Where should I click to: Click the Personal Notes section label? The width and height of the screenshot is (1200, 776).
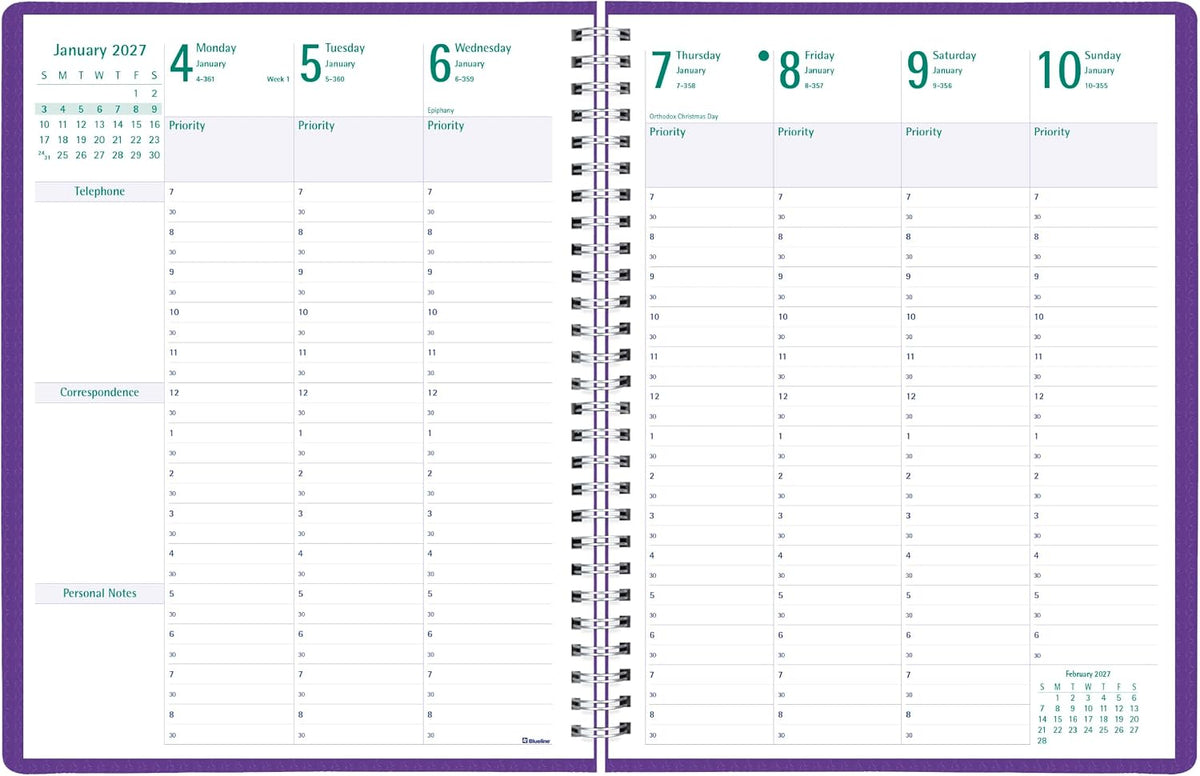tap(99, 593)
